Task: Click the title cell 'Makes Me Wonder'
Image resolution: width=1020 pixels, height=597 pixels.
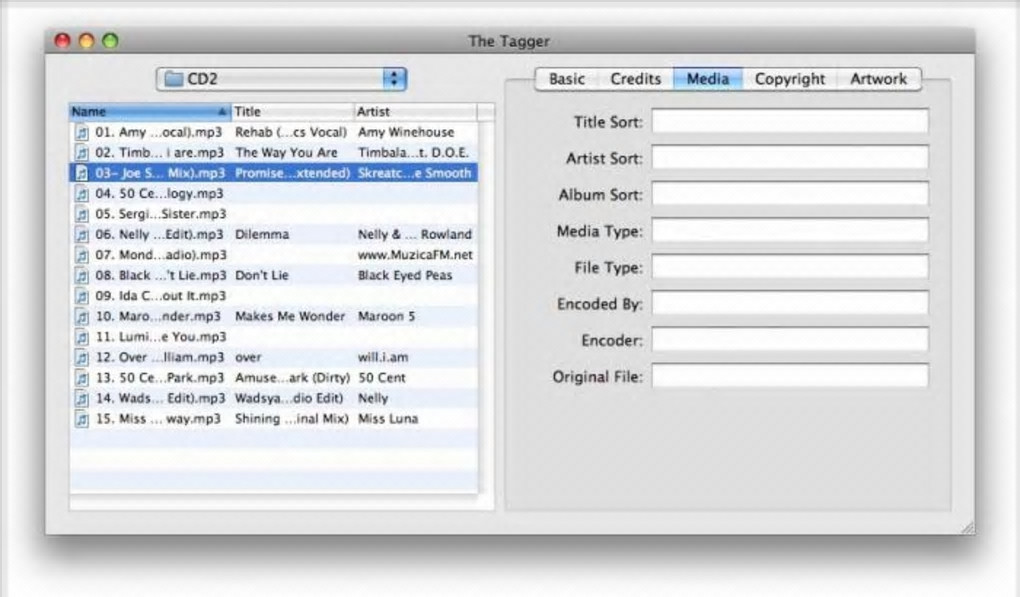Action: click(x=290, y=317)
